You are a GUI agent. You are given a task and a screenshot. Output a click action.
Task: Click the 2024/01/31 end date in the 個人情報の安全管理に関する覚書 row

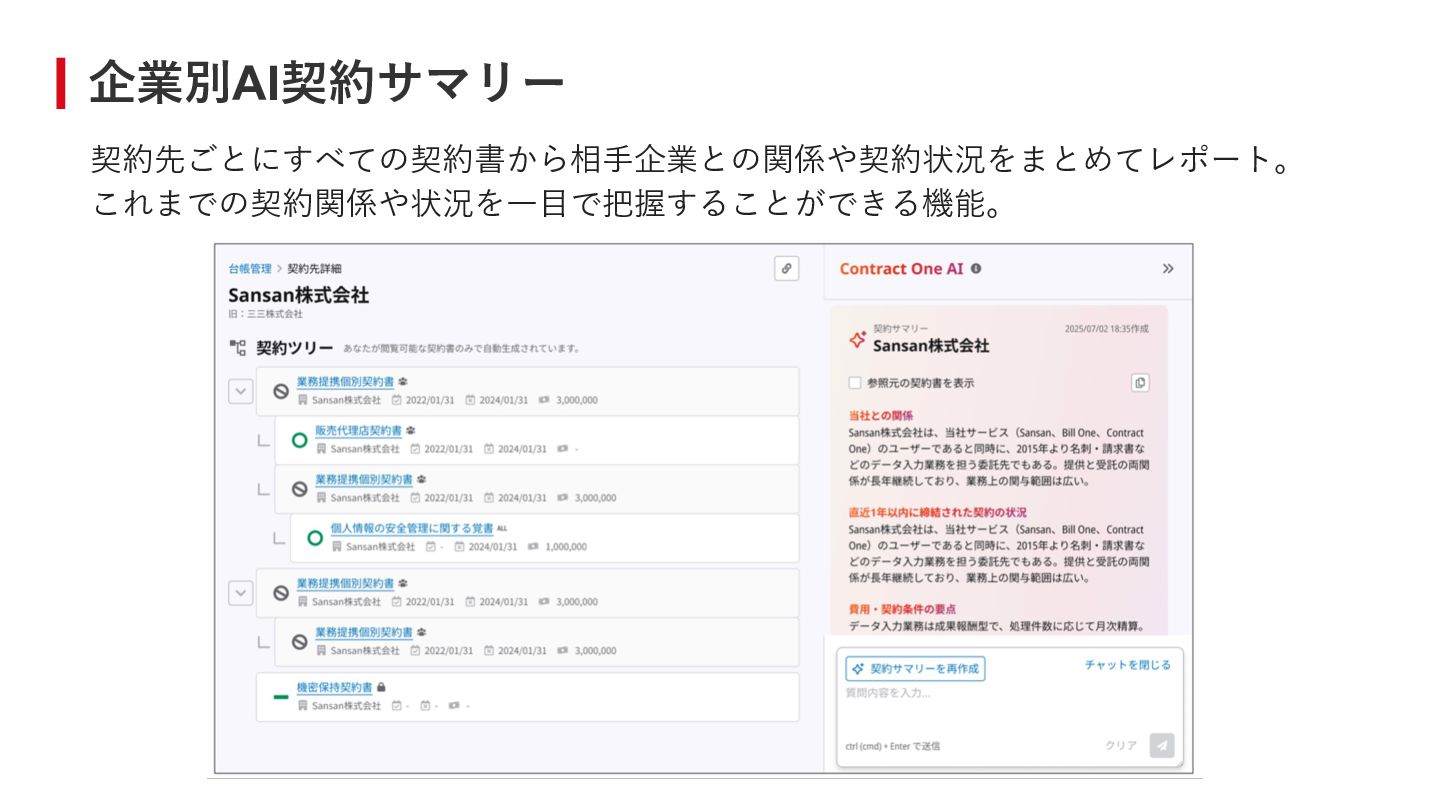pyautogui.click(x=493, y=547)
